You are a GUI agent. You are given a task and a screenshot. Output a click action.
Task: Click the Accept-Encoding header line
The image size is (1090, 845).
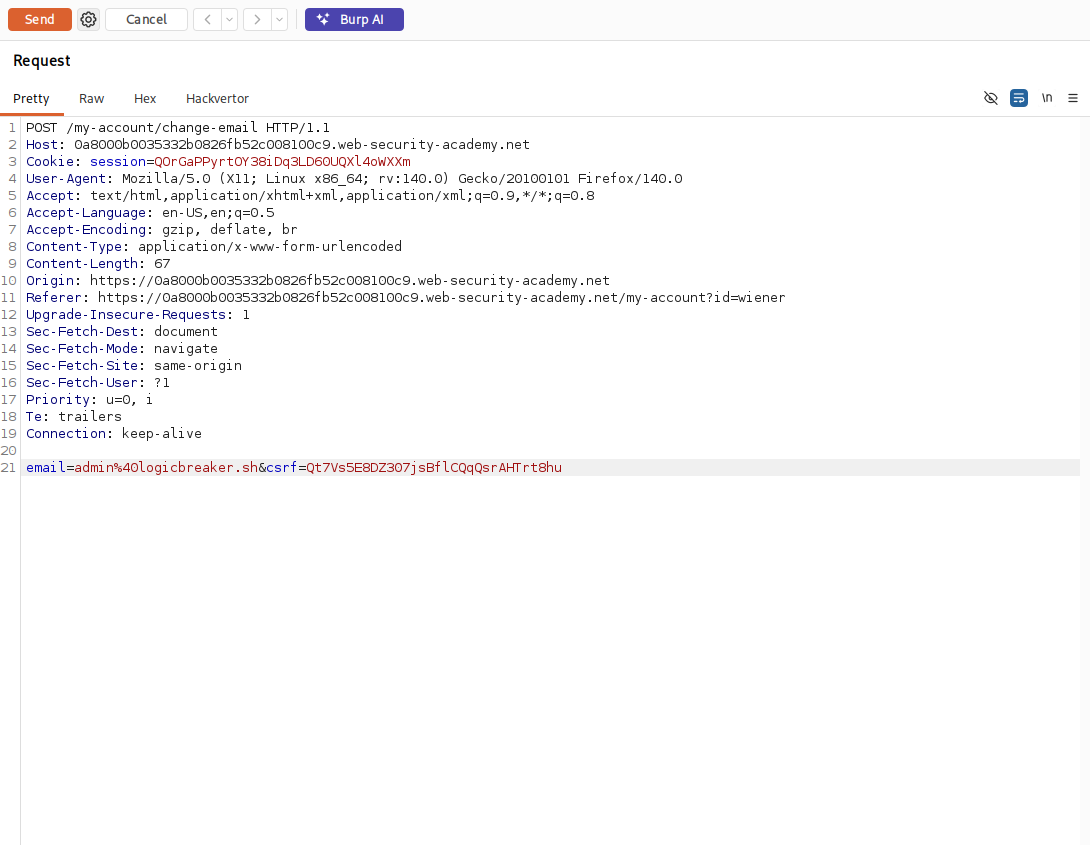tap(162, 229)
